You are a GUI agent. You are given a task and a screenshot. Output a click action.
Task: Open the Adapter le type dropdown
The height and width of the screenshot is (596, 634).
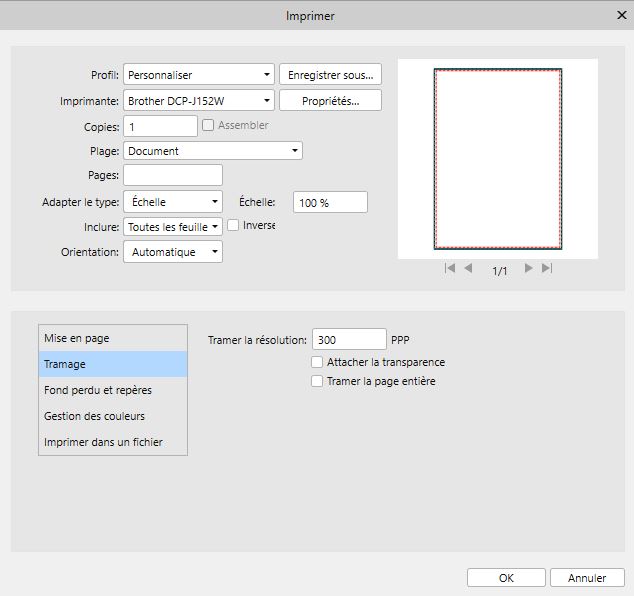[173, 202]
